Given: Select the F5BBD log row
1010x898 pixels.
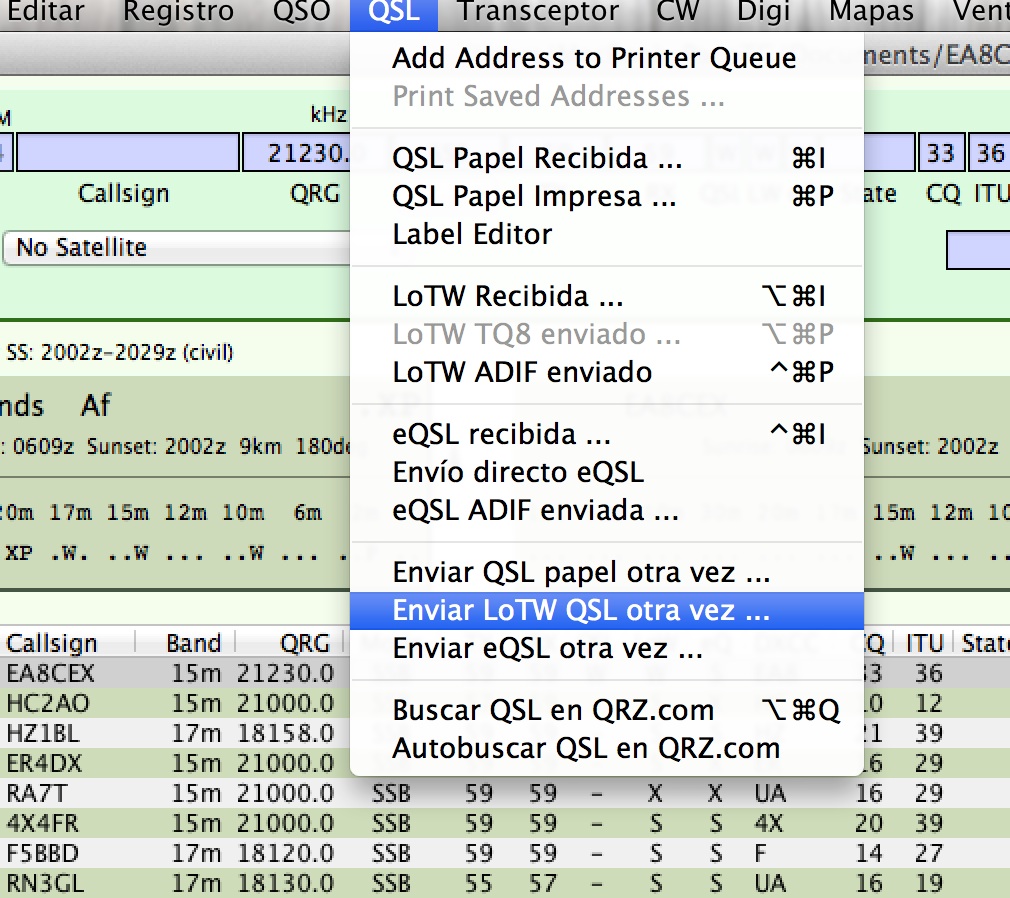Looking at the screenshot, I should (x=505, y=853).
